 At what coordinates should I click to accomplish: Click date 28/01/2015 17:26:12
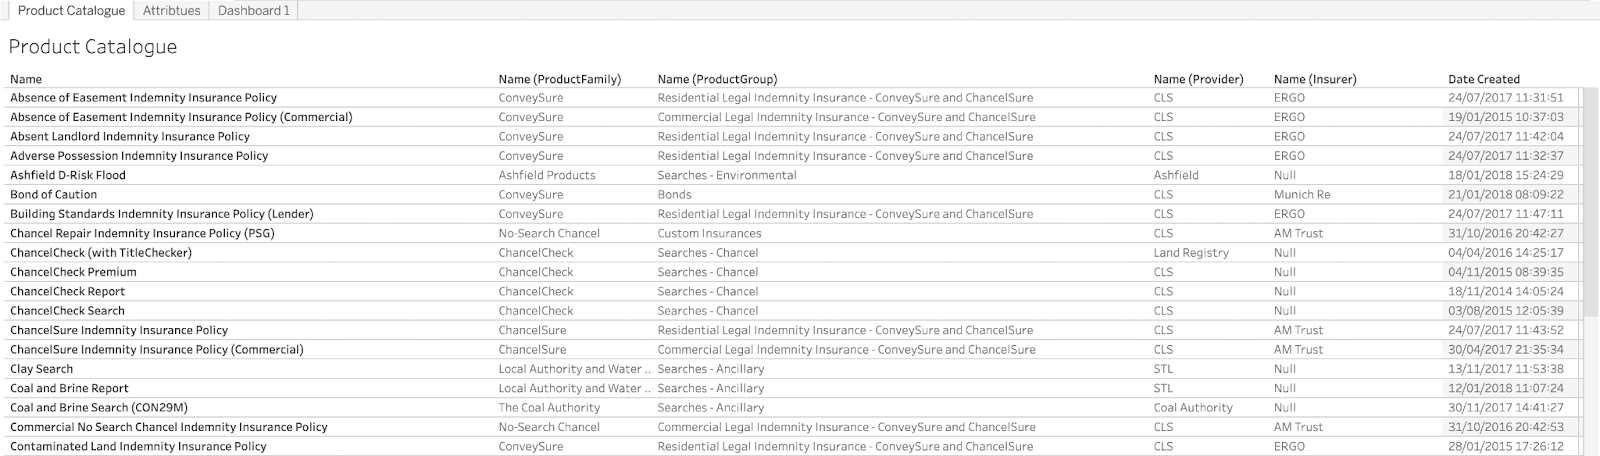click(1505, 446)
